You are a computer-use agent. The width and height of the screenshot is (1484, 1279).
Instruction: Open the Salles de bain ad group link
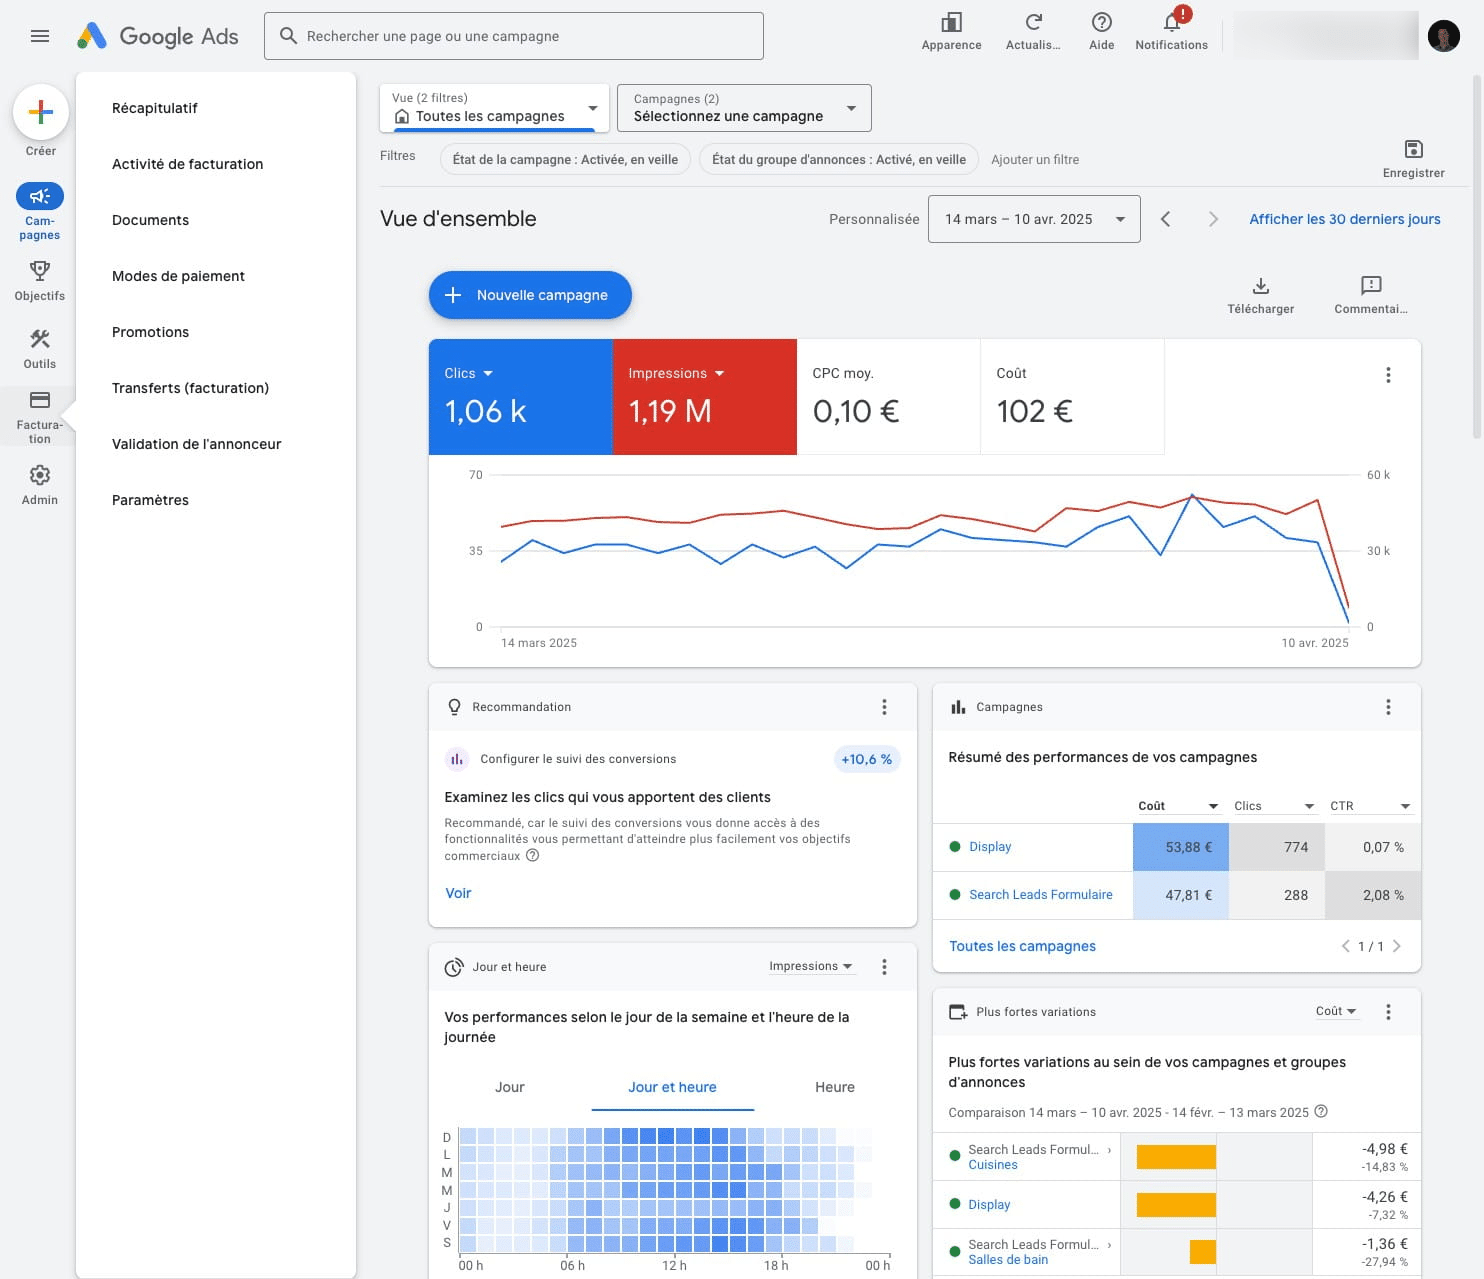click(1008, 1260)
